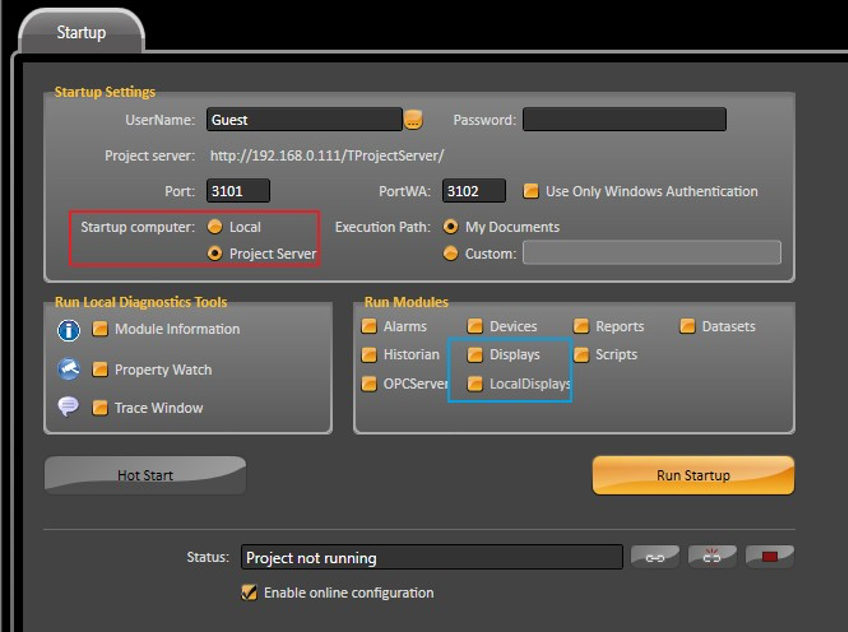Click the Property Watch icon

click(69, 369)
